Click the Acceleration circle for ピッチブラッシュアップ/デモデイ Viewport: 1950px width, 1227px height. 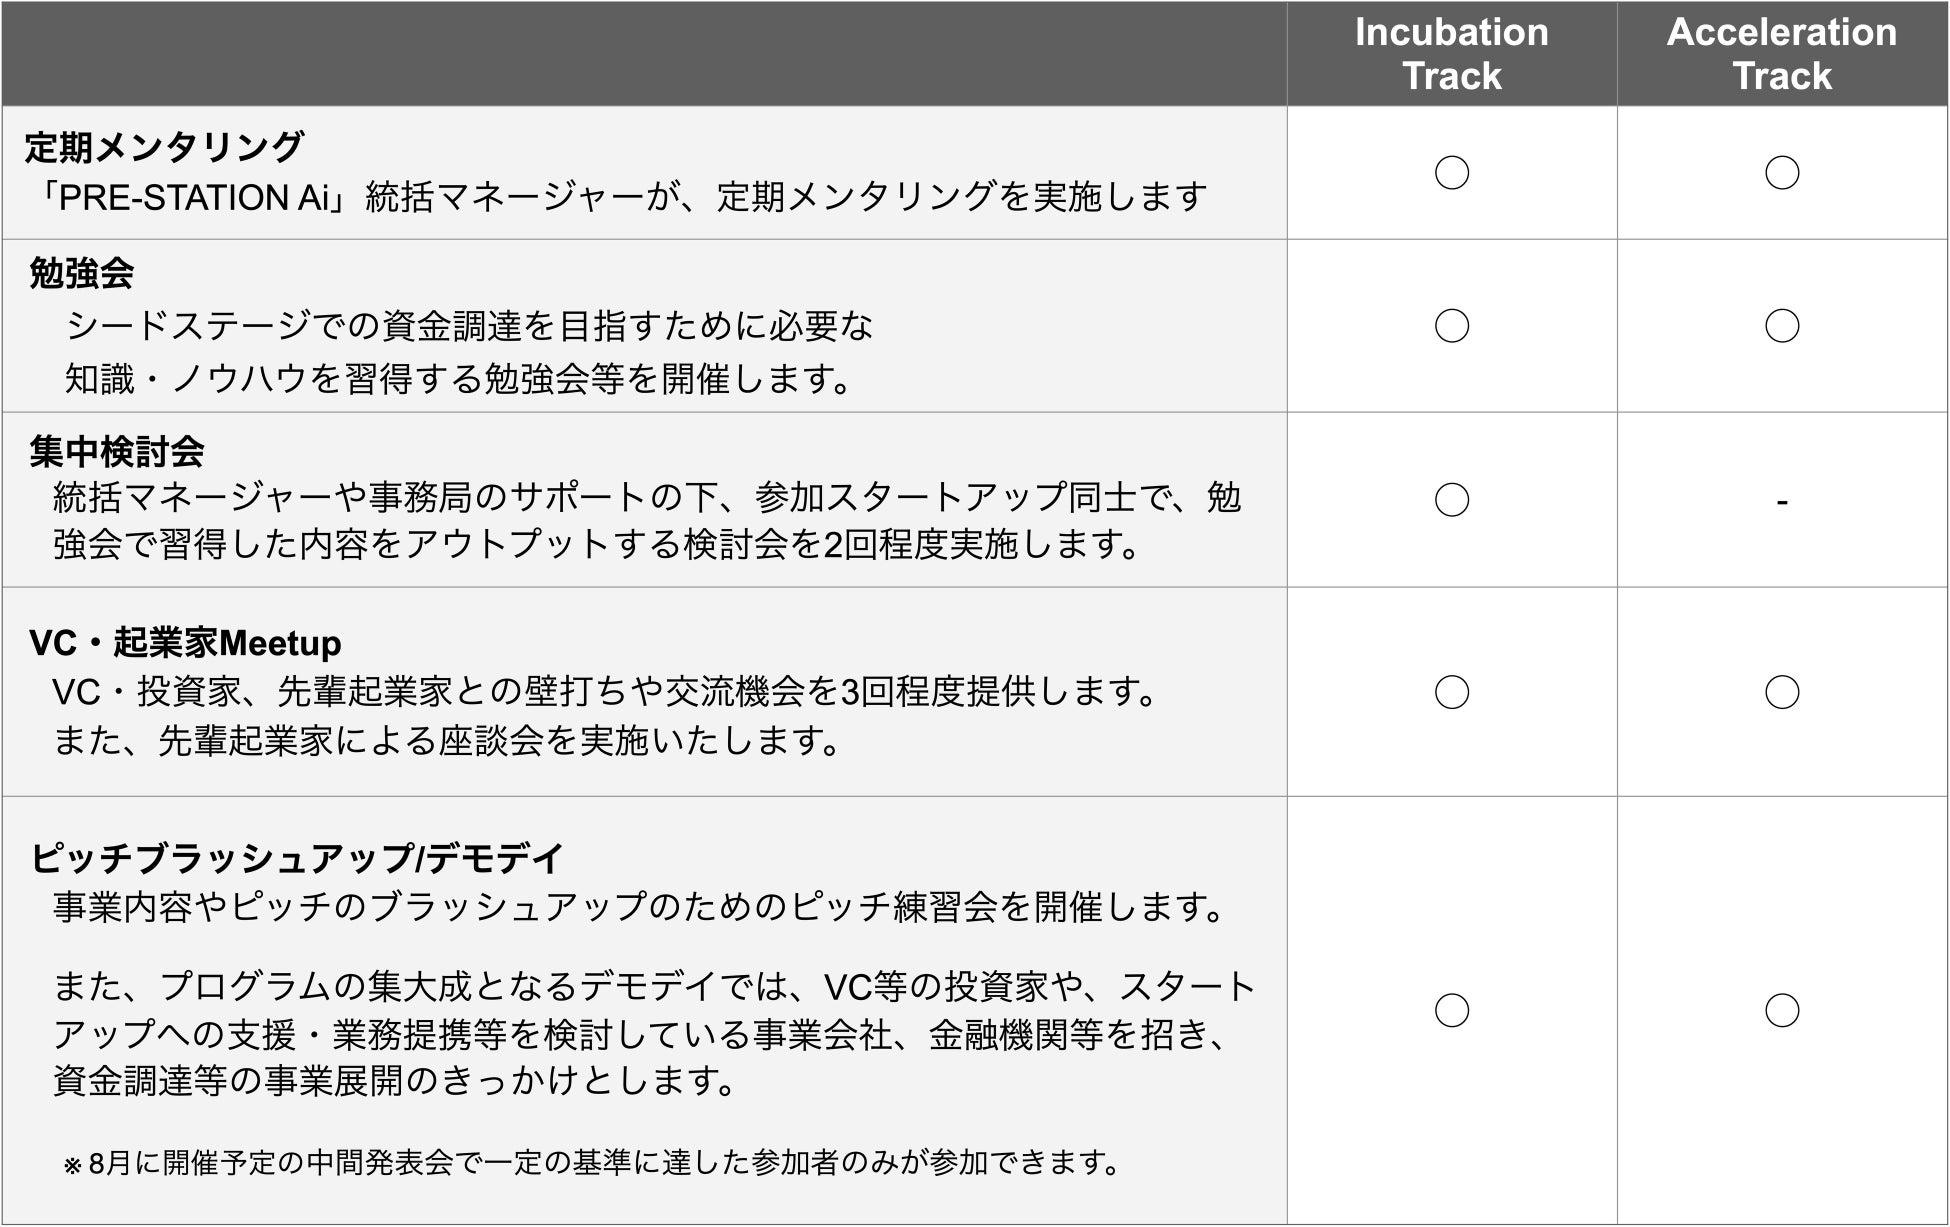(x=1781, y=1010)
